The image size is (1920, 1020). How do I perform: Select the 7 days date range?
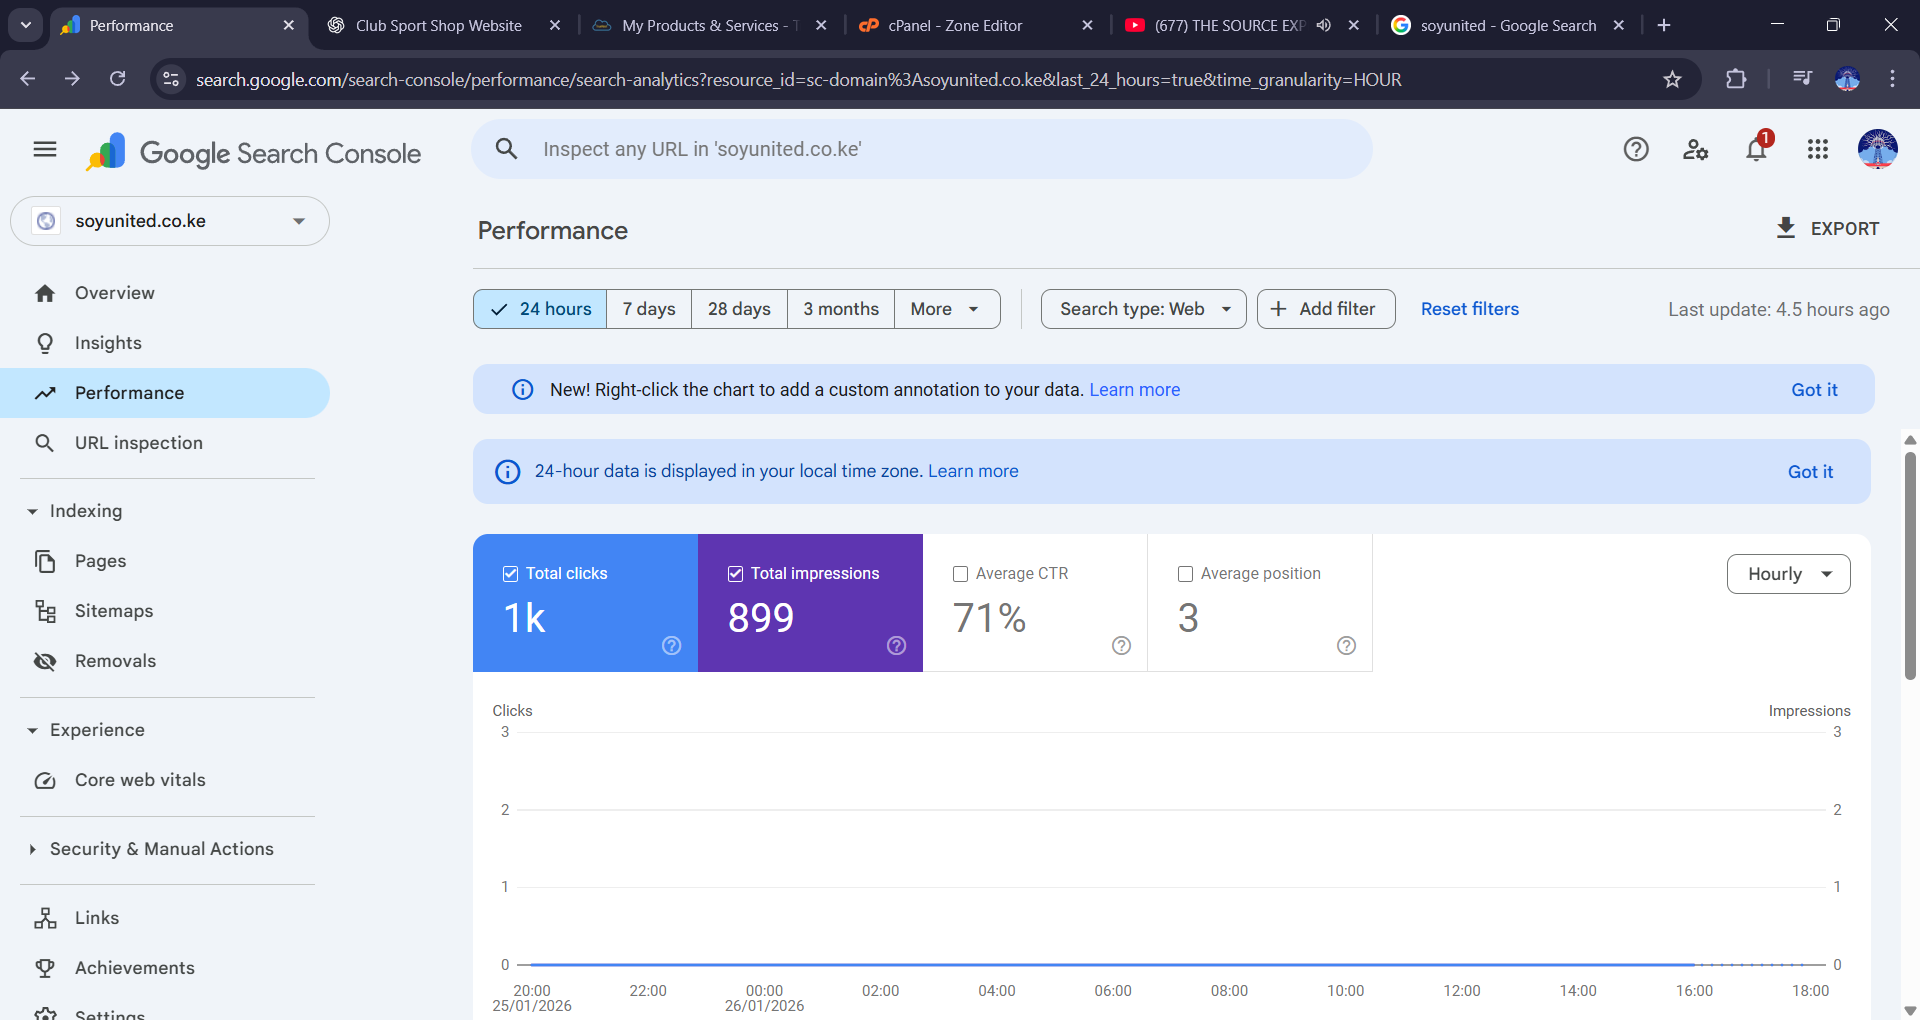[x=649, y=309]
